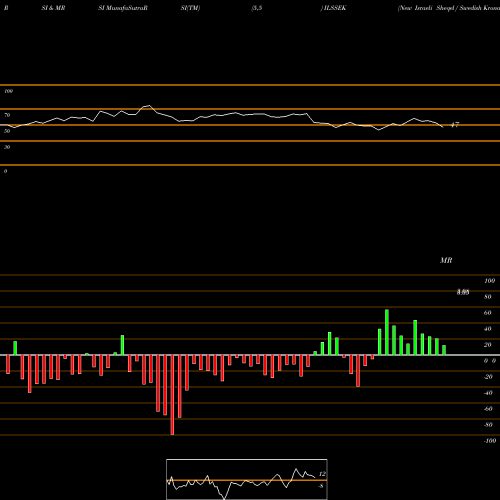Click the "-60" label on MR right axis
The image size is (500, 500).
tap(488, 409)
